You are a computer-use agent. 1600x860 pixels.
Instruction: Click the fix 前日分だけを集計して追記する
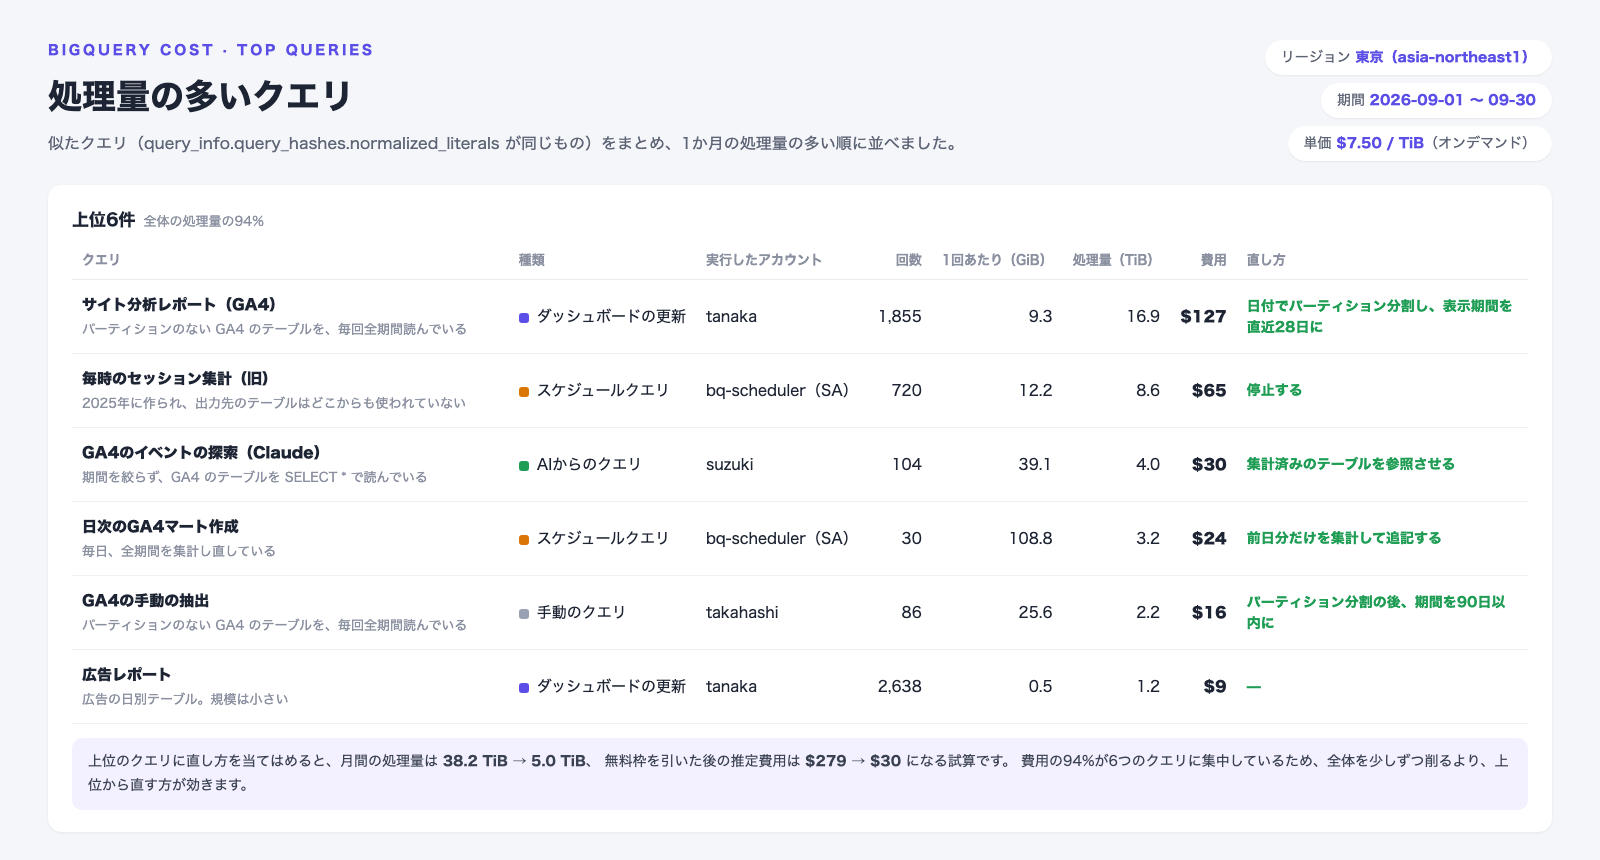click(1344, 538)
